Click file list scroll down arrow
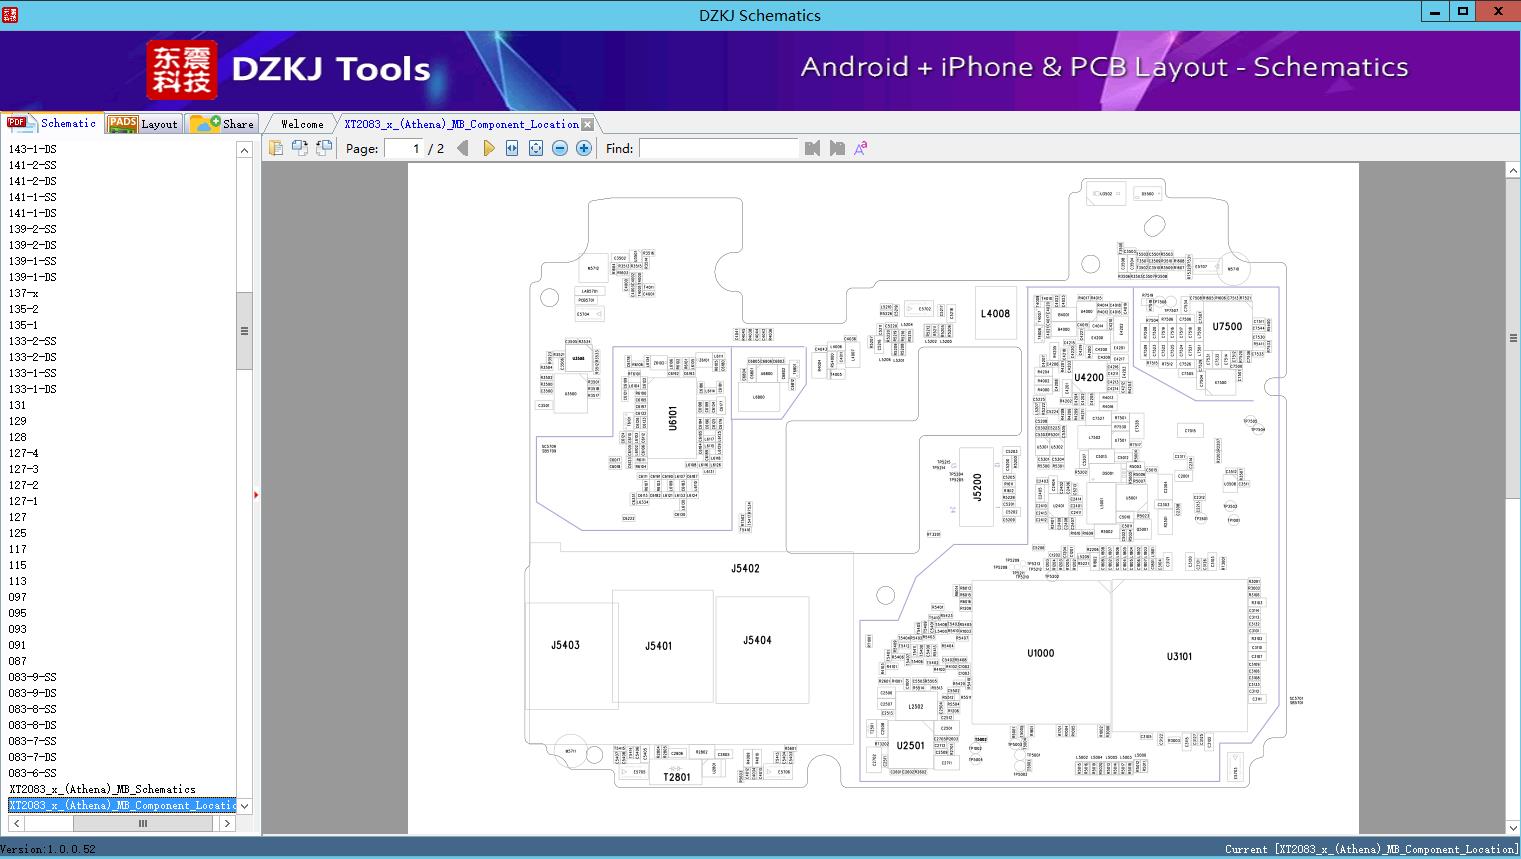The width and height of the screenshot is (1521, 859). point(244,806)
